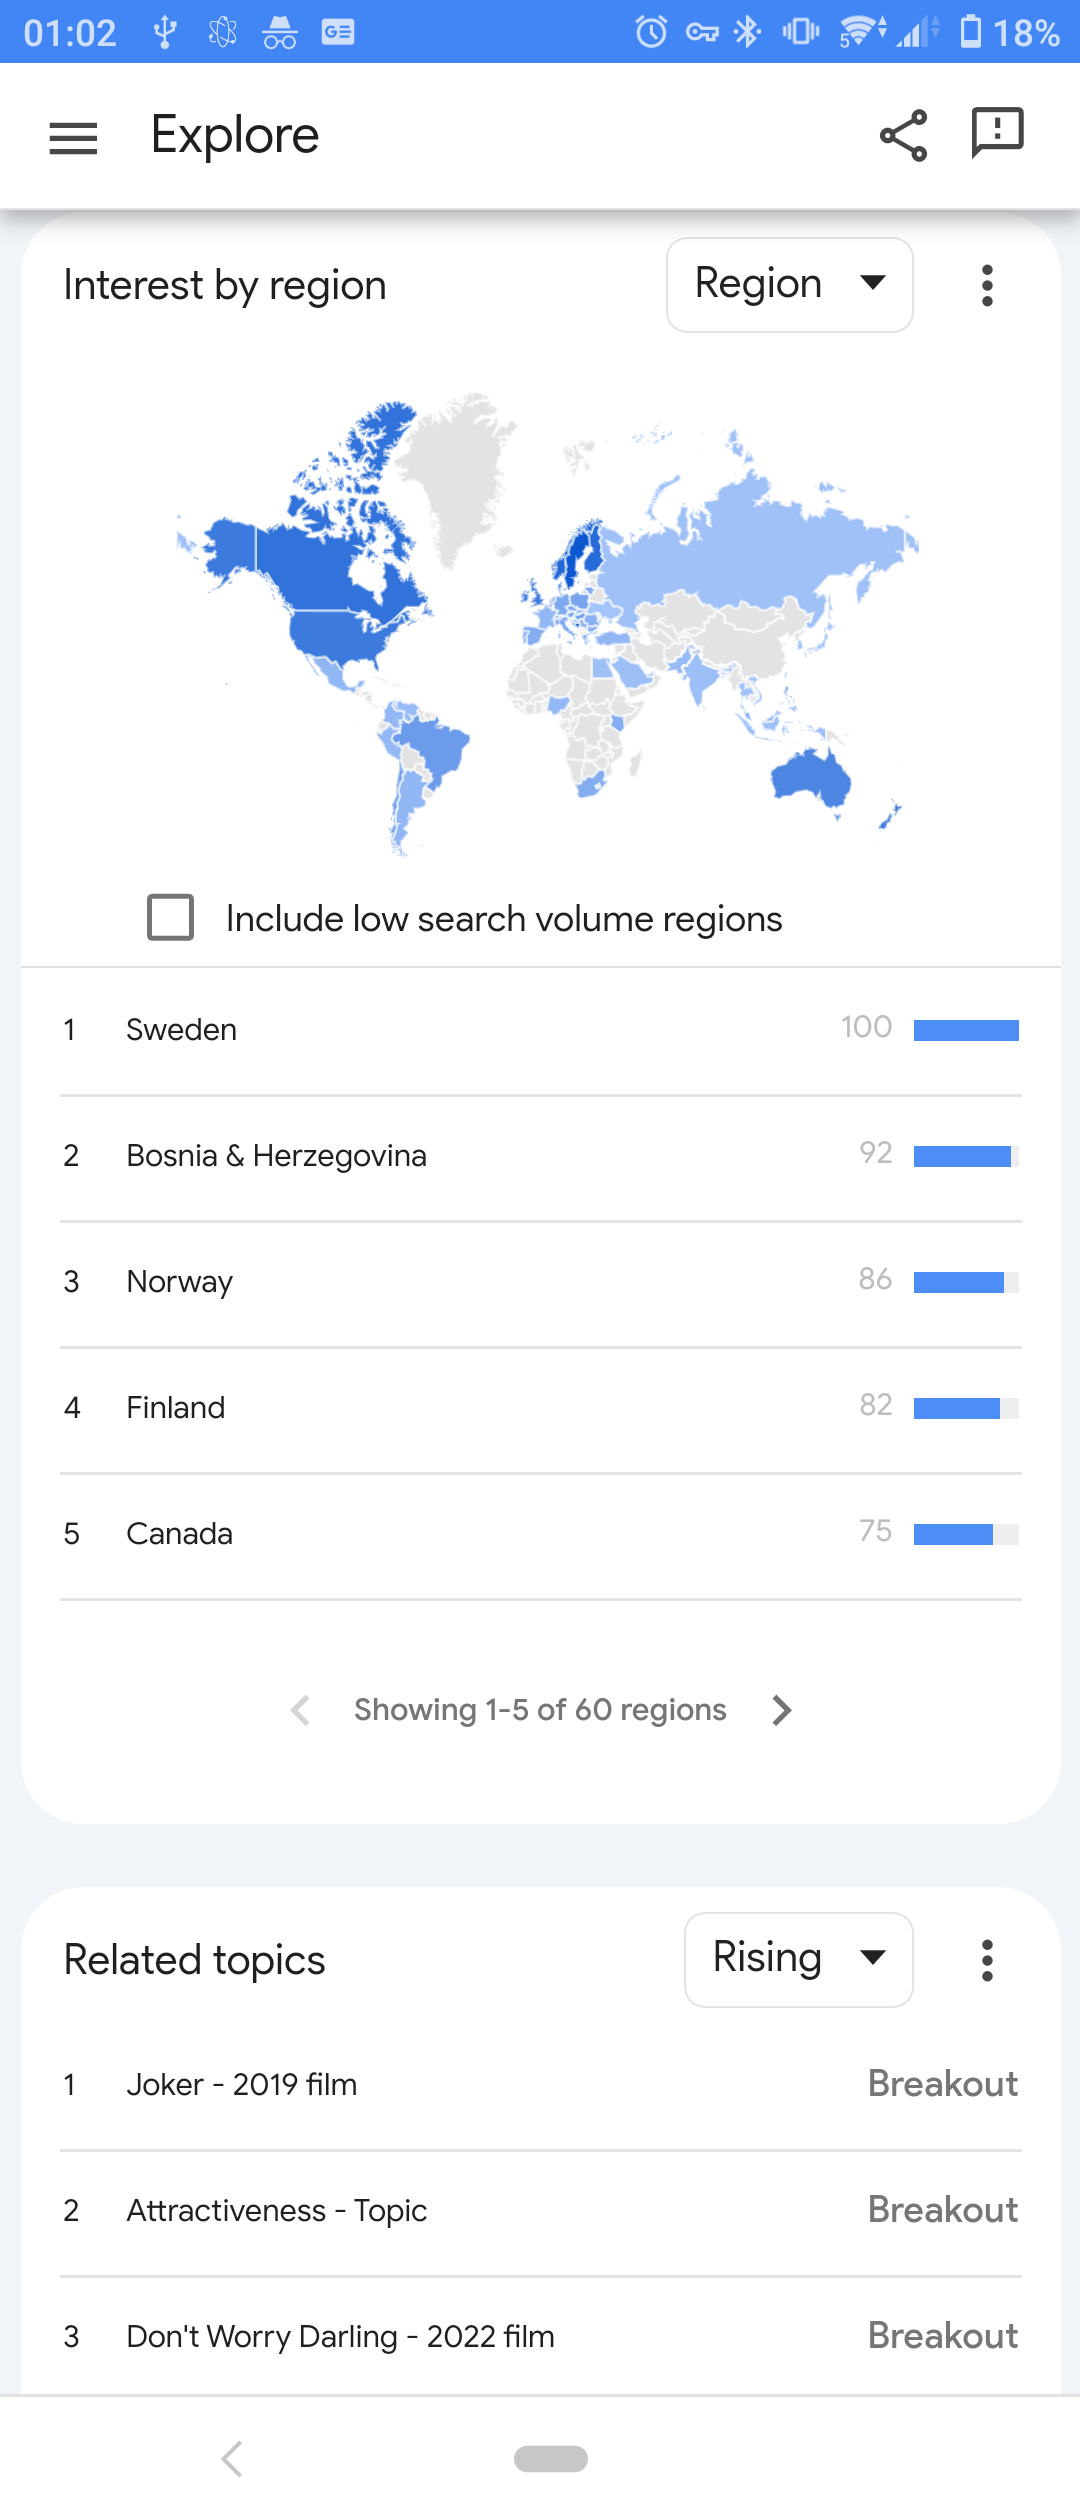Enable Include low search volume regions checkbox
Screen dimensions: 1080x2520
(171, 917)
